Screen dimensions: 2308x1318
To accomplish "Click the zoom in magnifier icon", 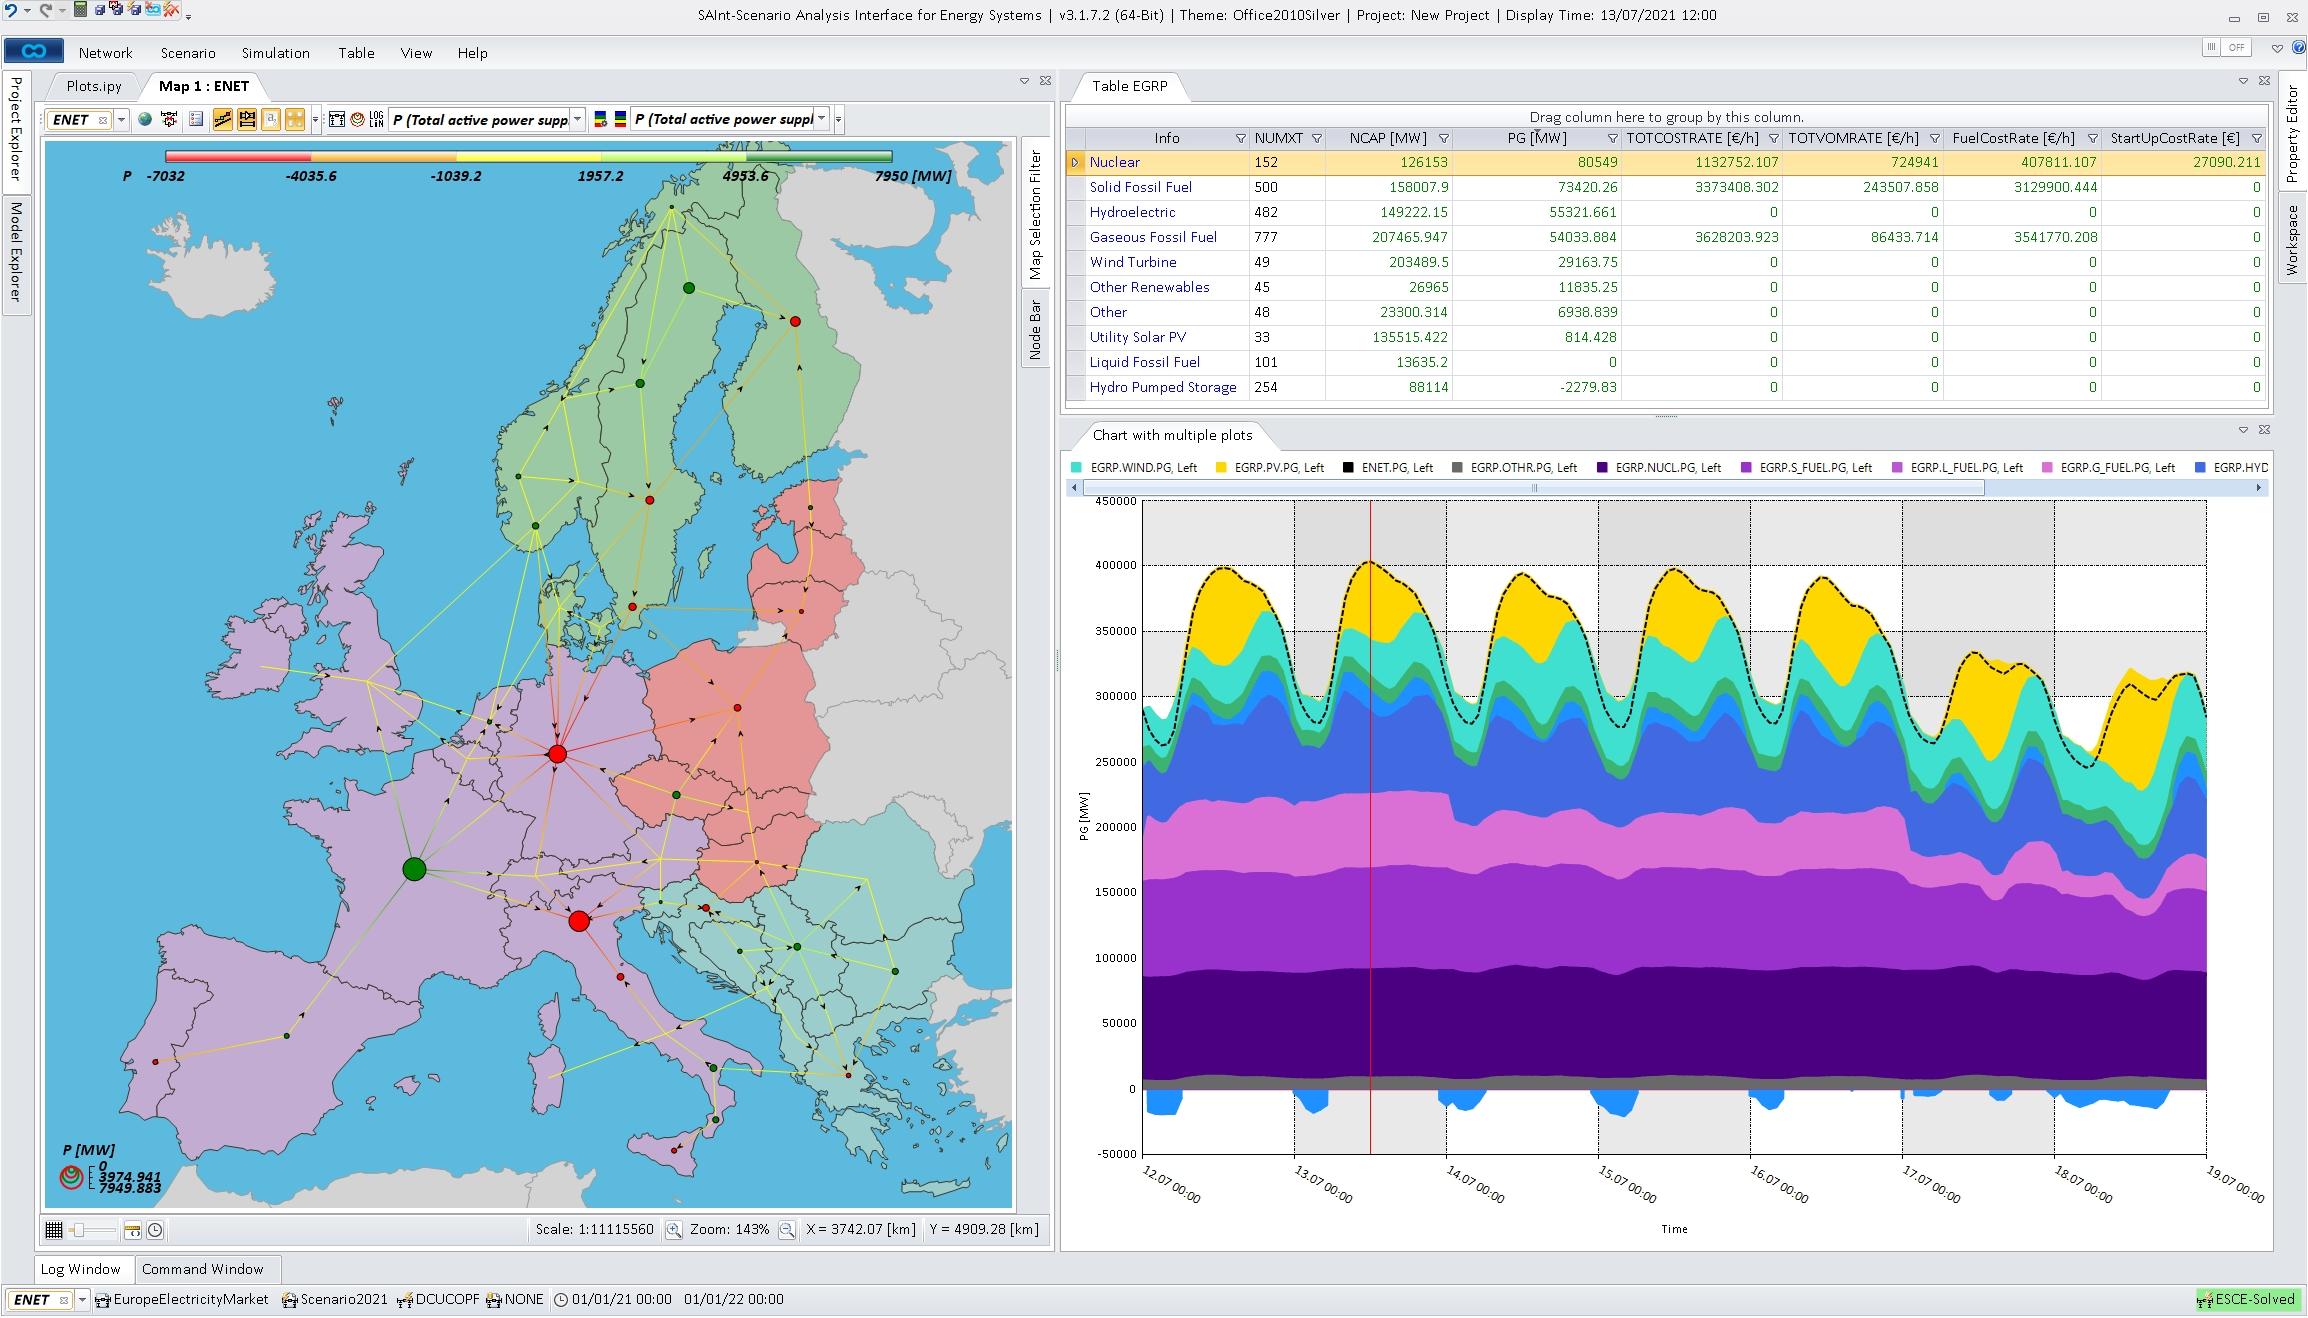I will pyautogui.click(x=674, y=1230).
